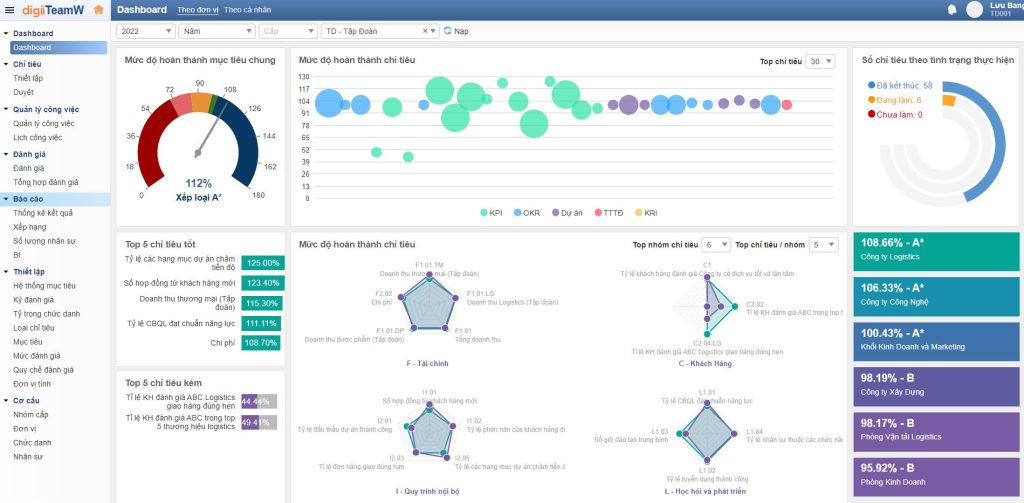Screen dimensions: 1024x503
Task: Toggle Đang làm: 6 legend entry
Action: 895,100
